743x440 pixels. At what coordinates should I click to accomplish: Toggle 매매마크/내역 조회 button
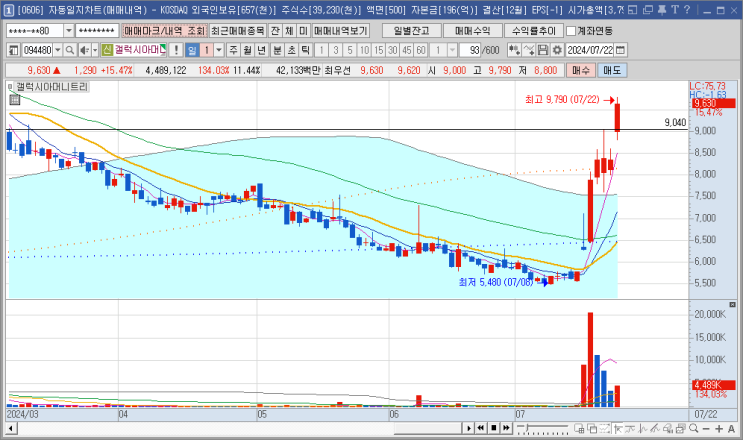coord(164,31)
